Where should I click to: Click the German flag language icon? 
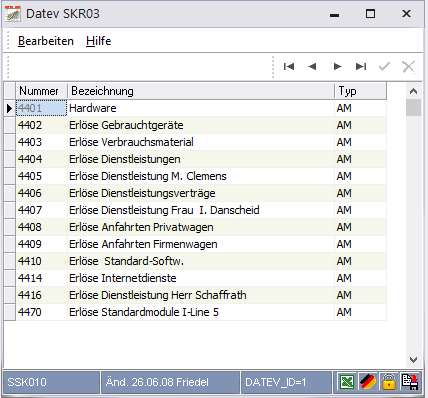coord(368,381)
